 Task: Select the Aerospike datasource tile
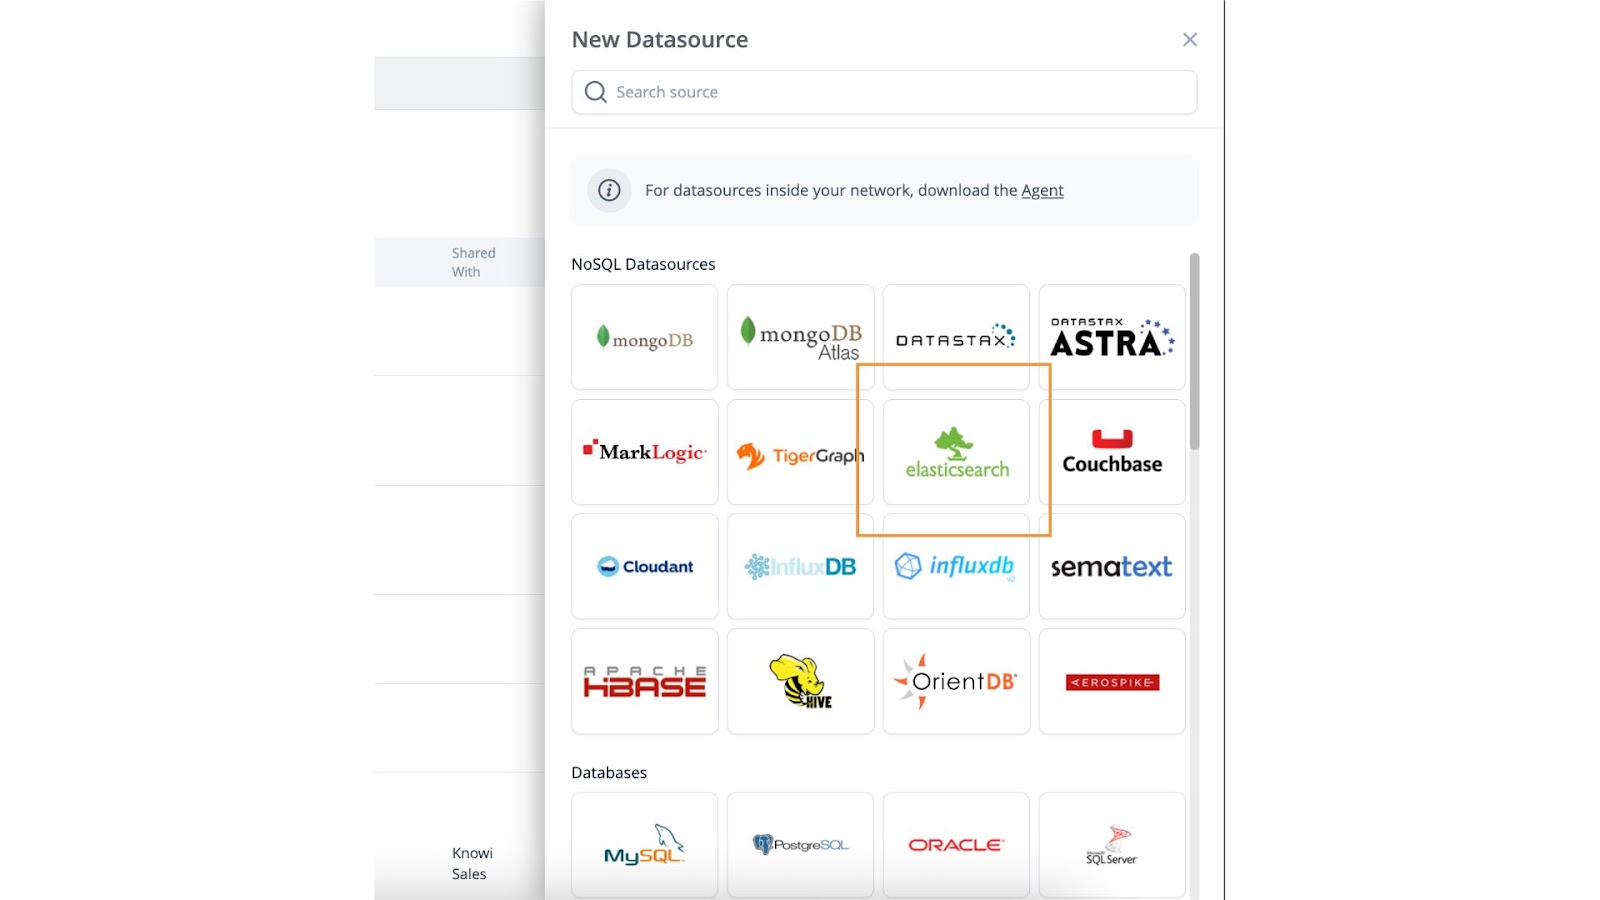click(1112, 681)
